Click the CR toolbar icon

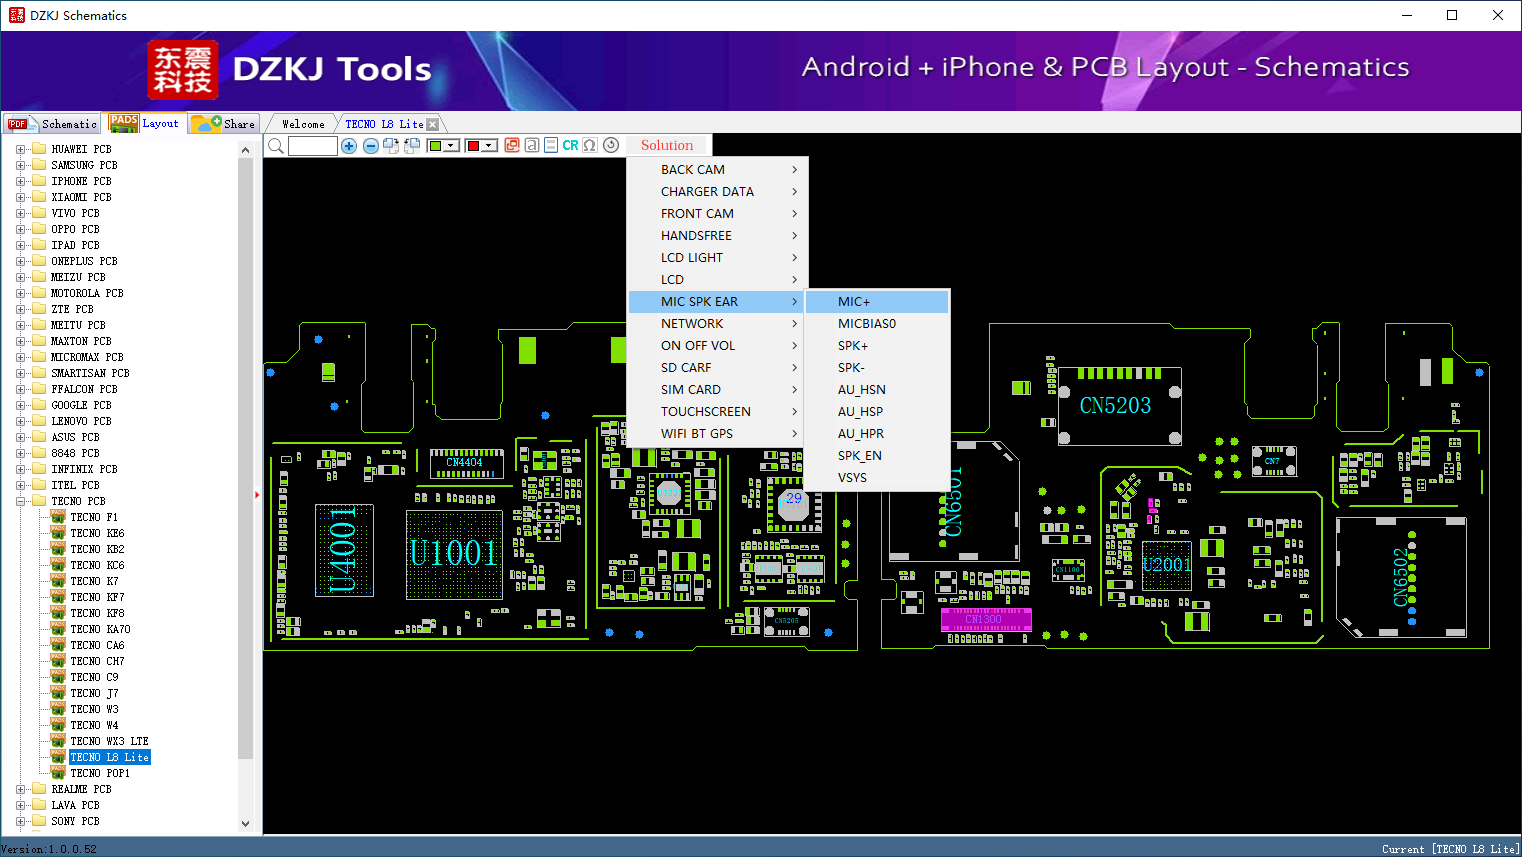point(570,146)
